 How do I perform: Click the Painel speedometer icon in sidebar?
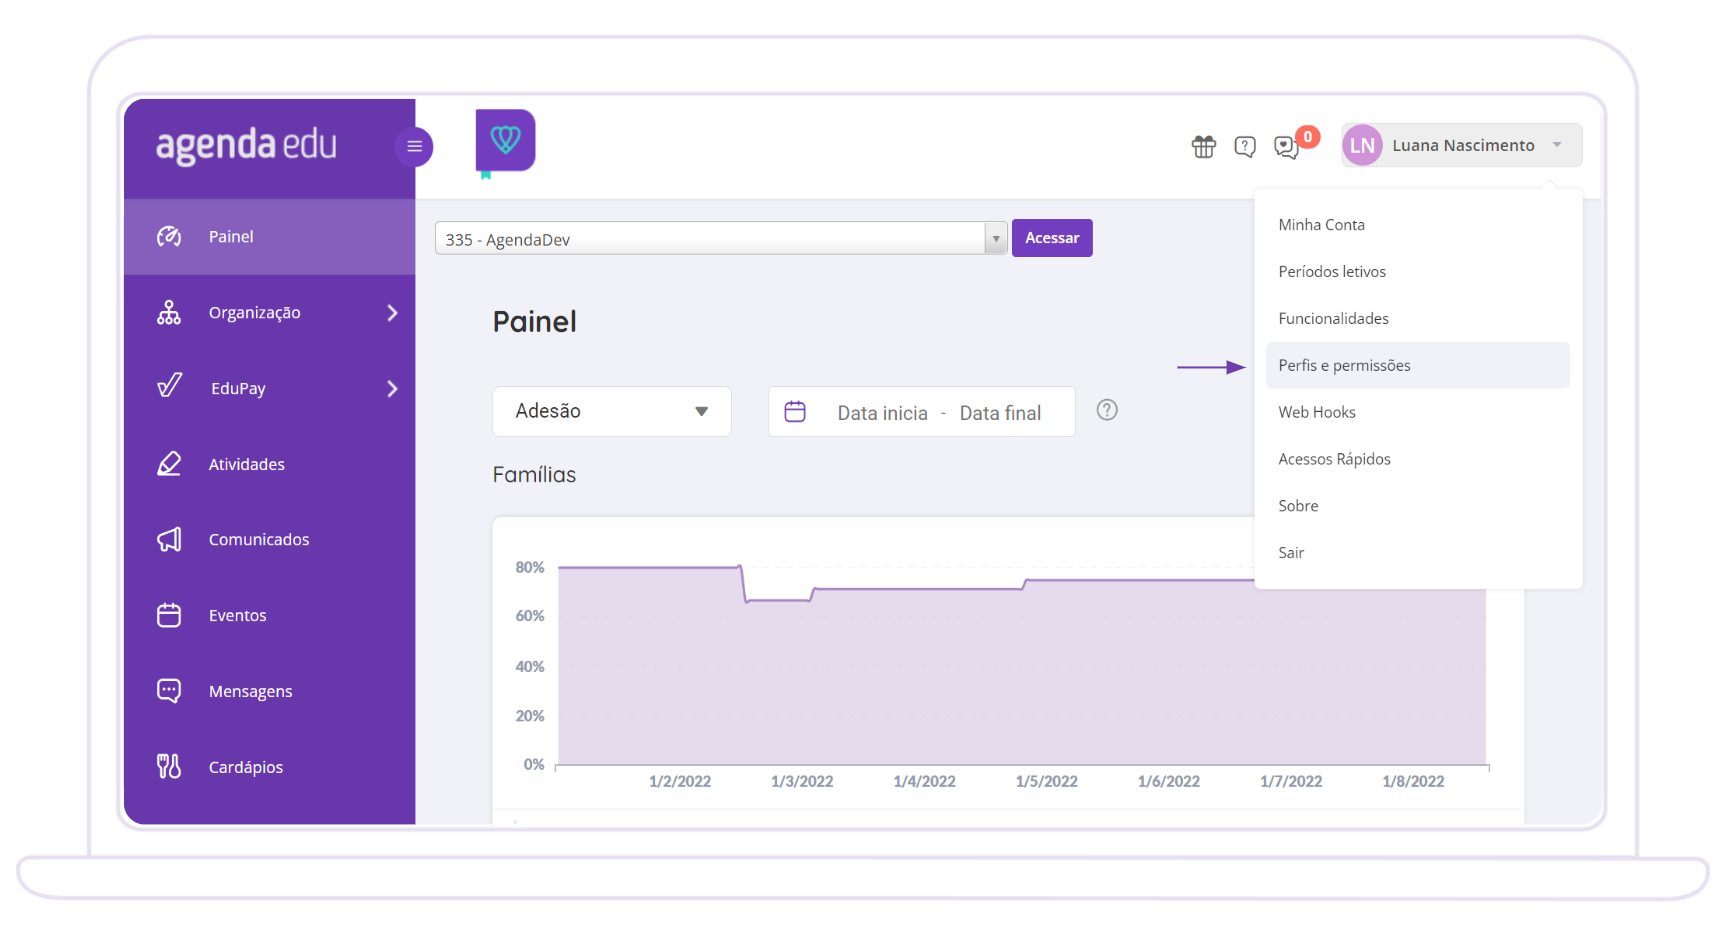[x=169, y=237]
